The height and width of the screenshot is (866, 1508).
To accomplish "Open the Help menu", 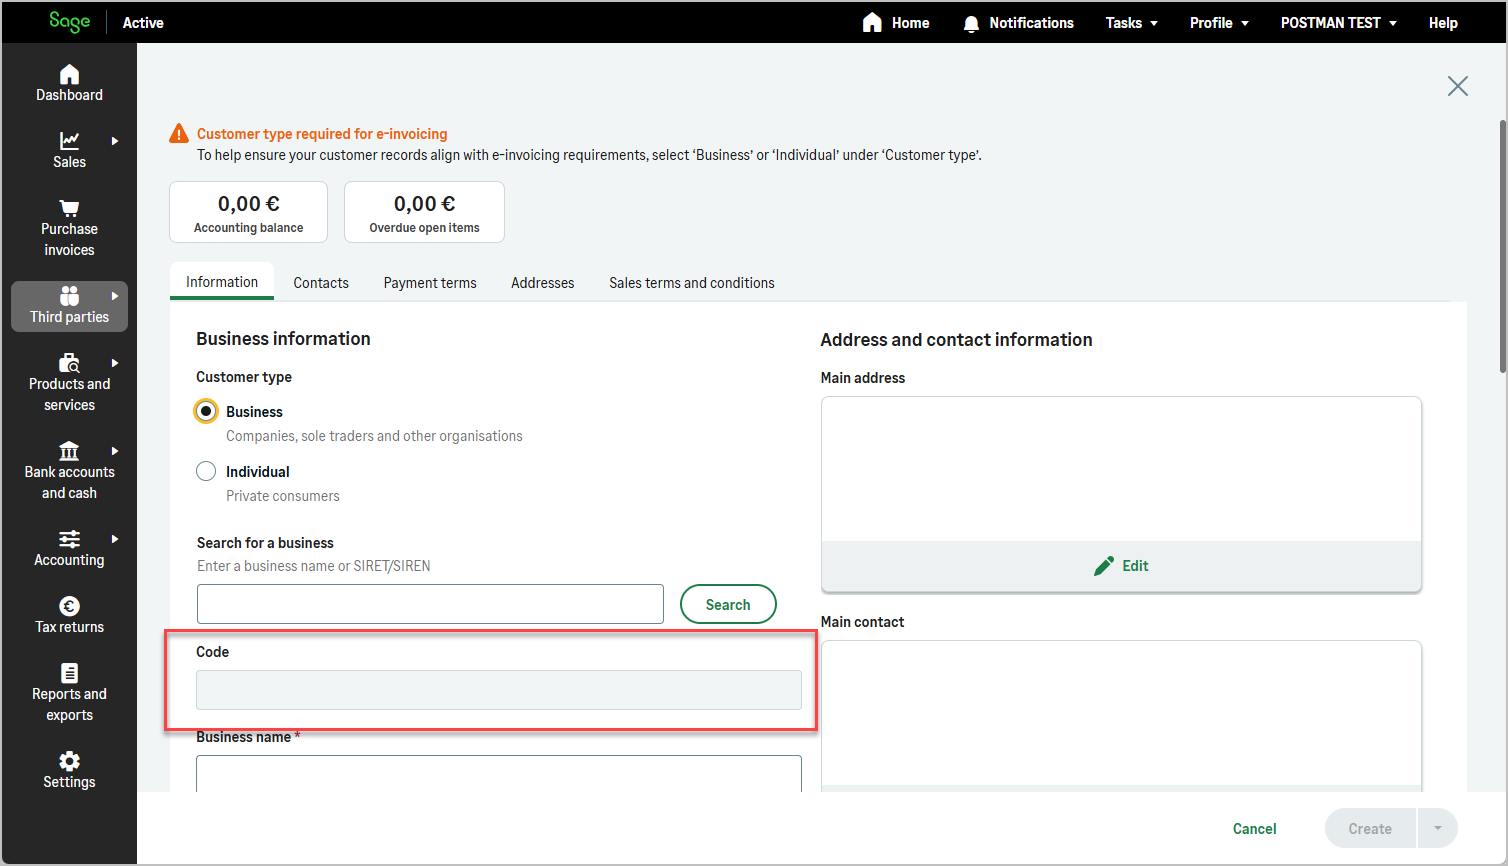I will [1443, 23].
